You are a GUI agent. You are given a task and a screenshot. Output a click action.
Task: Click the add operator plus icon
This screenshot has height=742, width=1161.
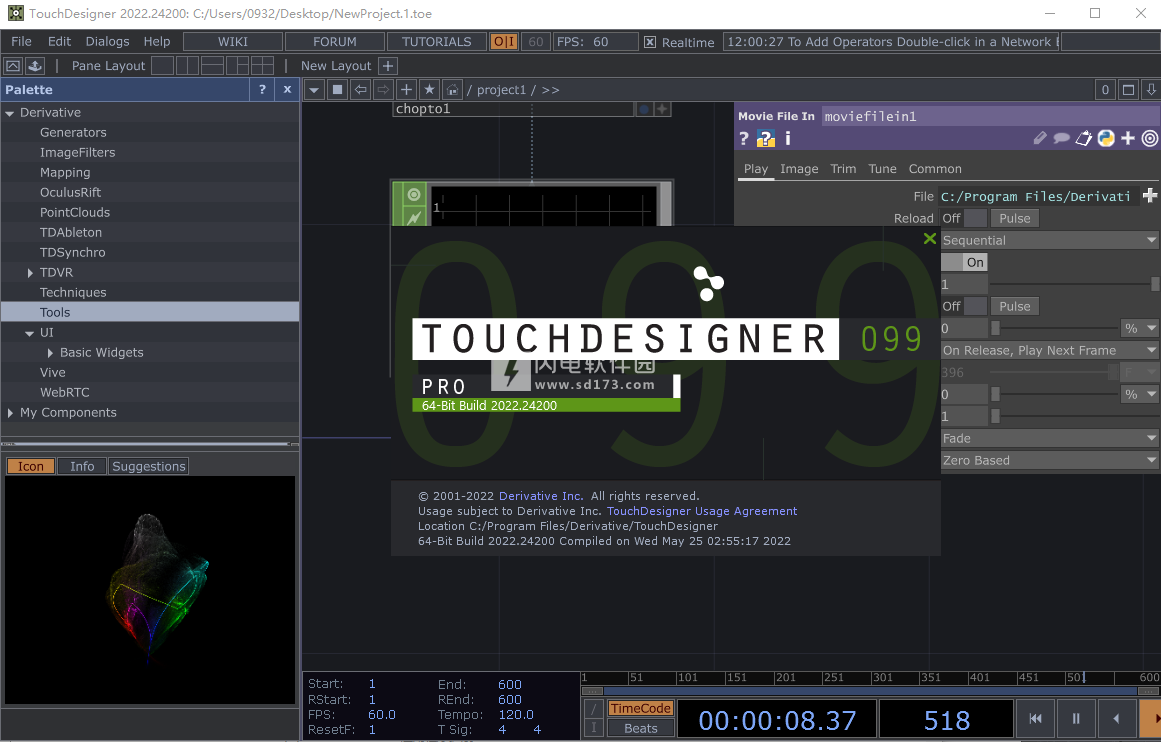pos(406,90)
